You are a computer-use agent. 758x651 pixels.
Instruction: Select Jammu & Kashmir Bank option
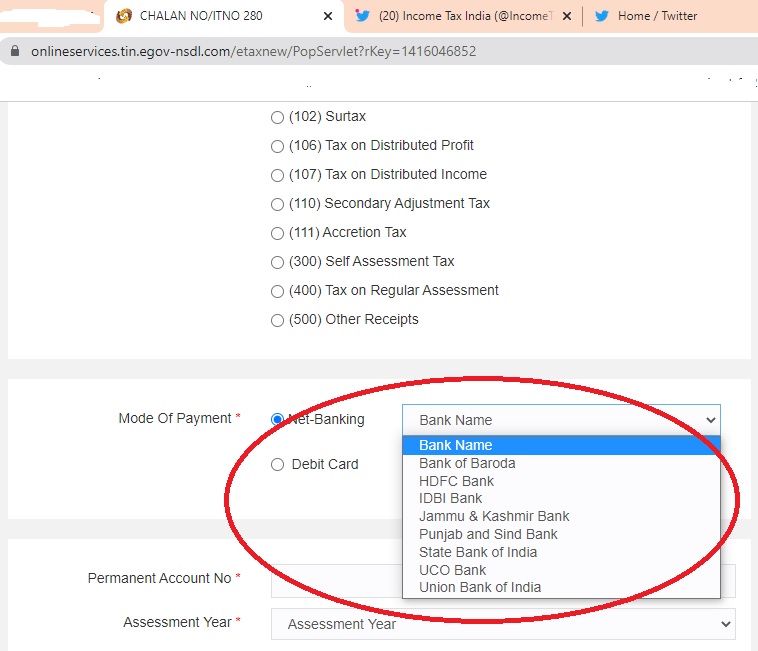(x=561, y=516)
